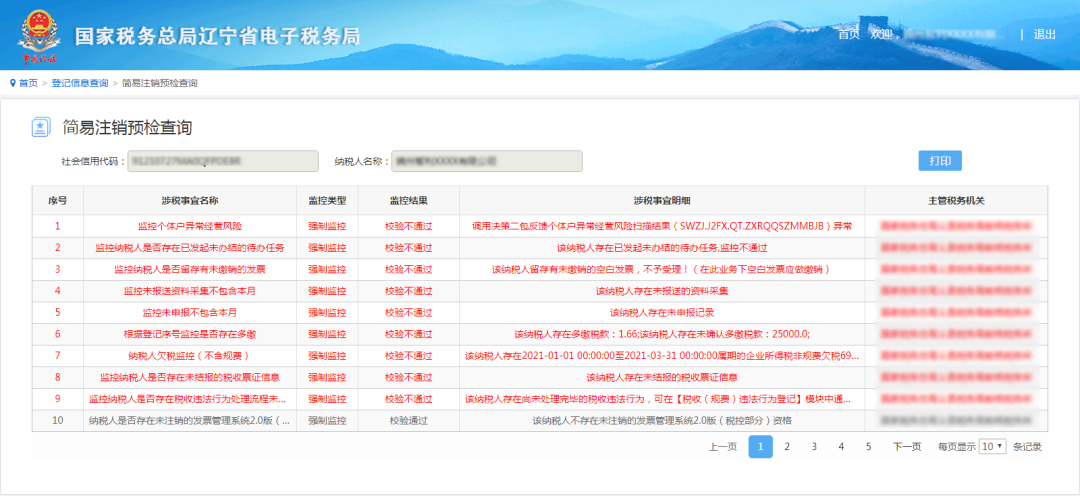The image size is (1080, 496).
Task: Click the 涉税事宜名称 column header
Action: pyautogui.click(x=190, y=200)
